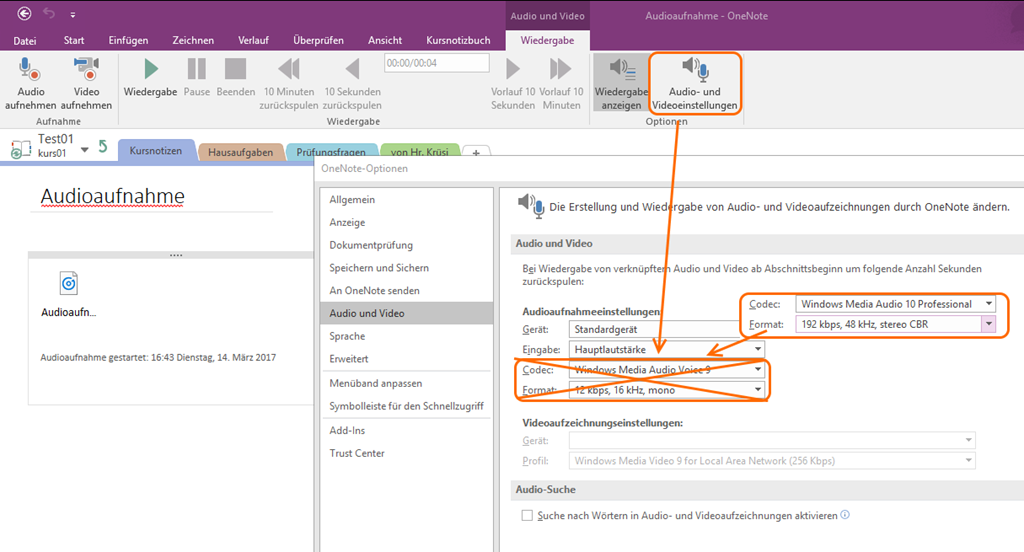Expand the Test01 notebook dropdown arrow
1024x552 pixels.
coord(85,149)
